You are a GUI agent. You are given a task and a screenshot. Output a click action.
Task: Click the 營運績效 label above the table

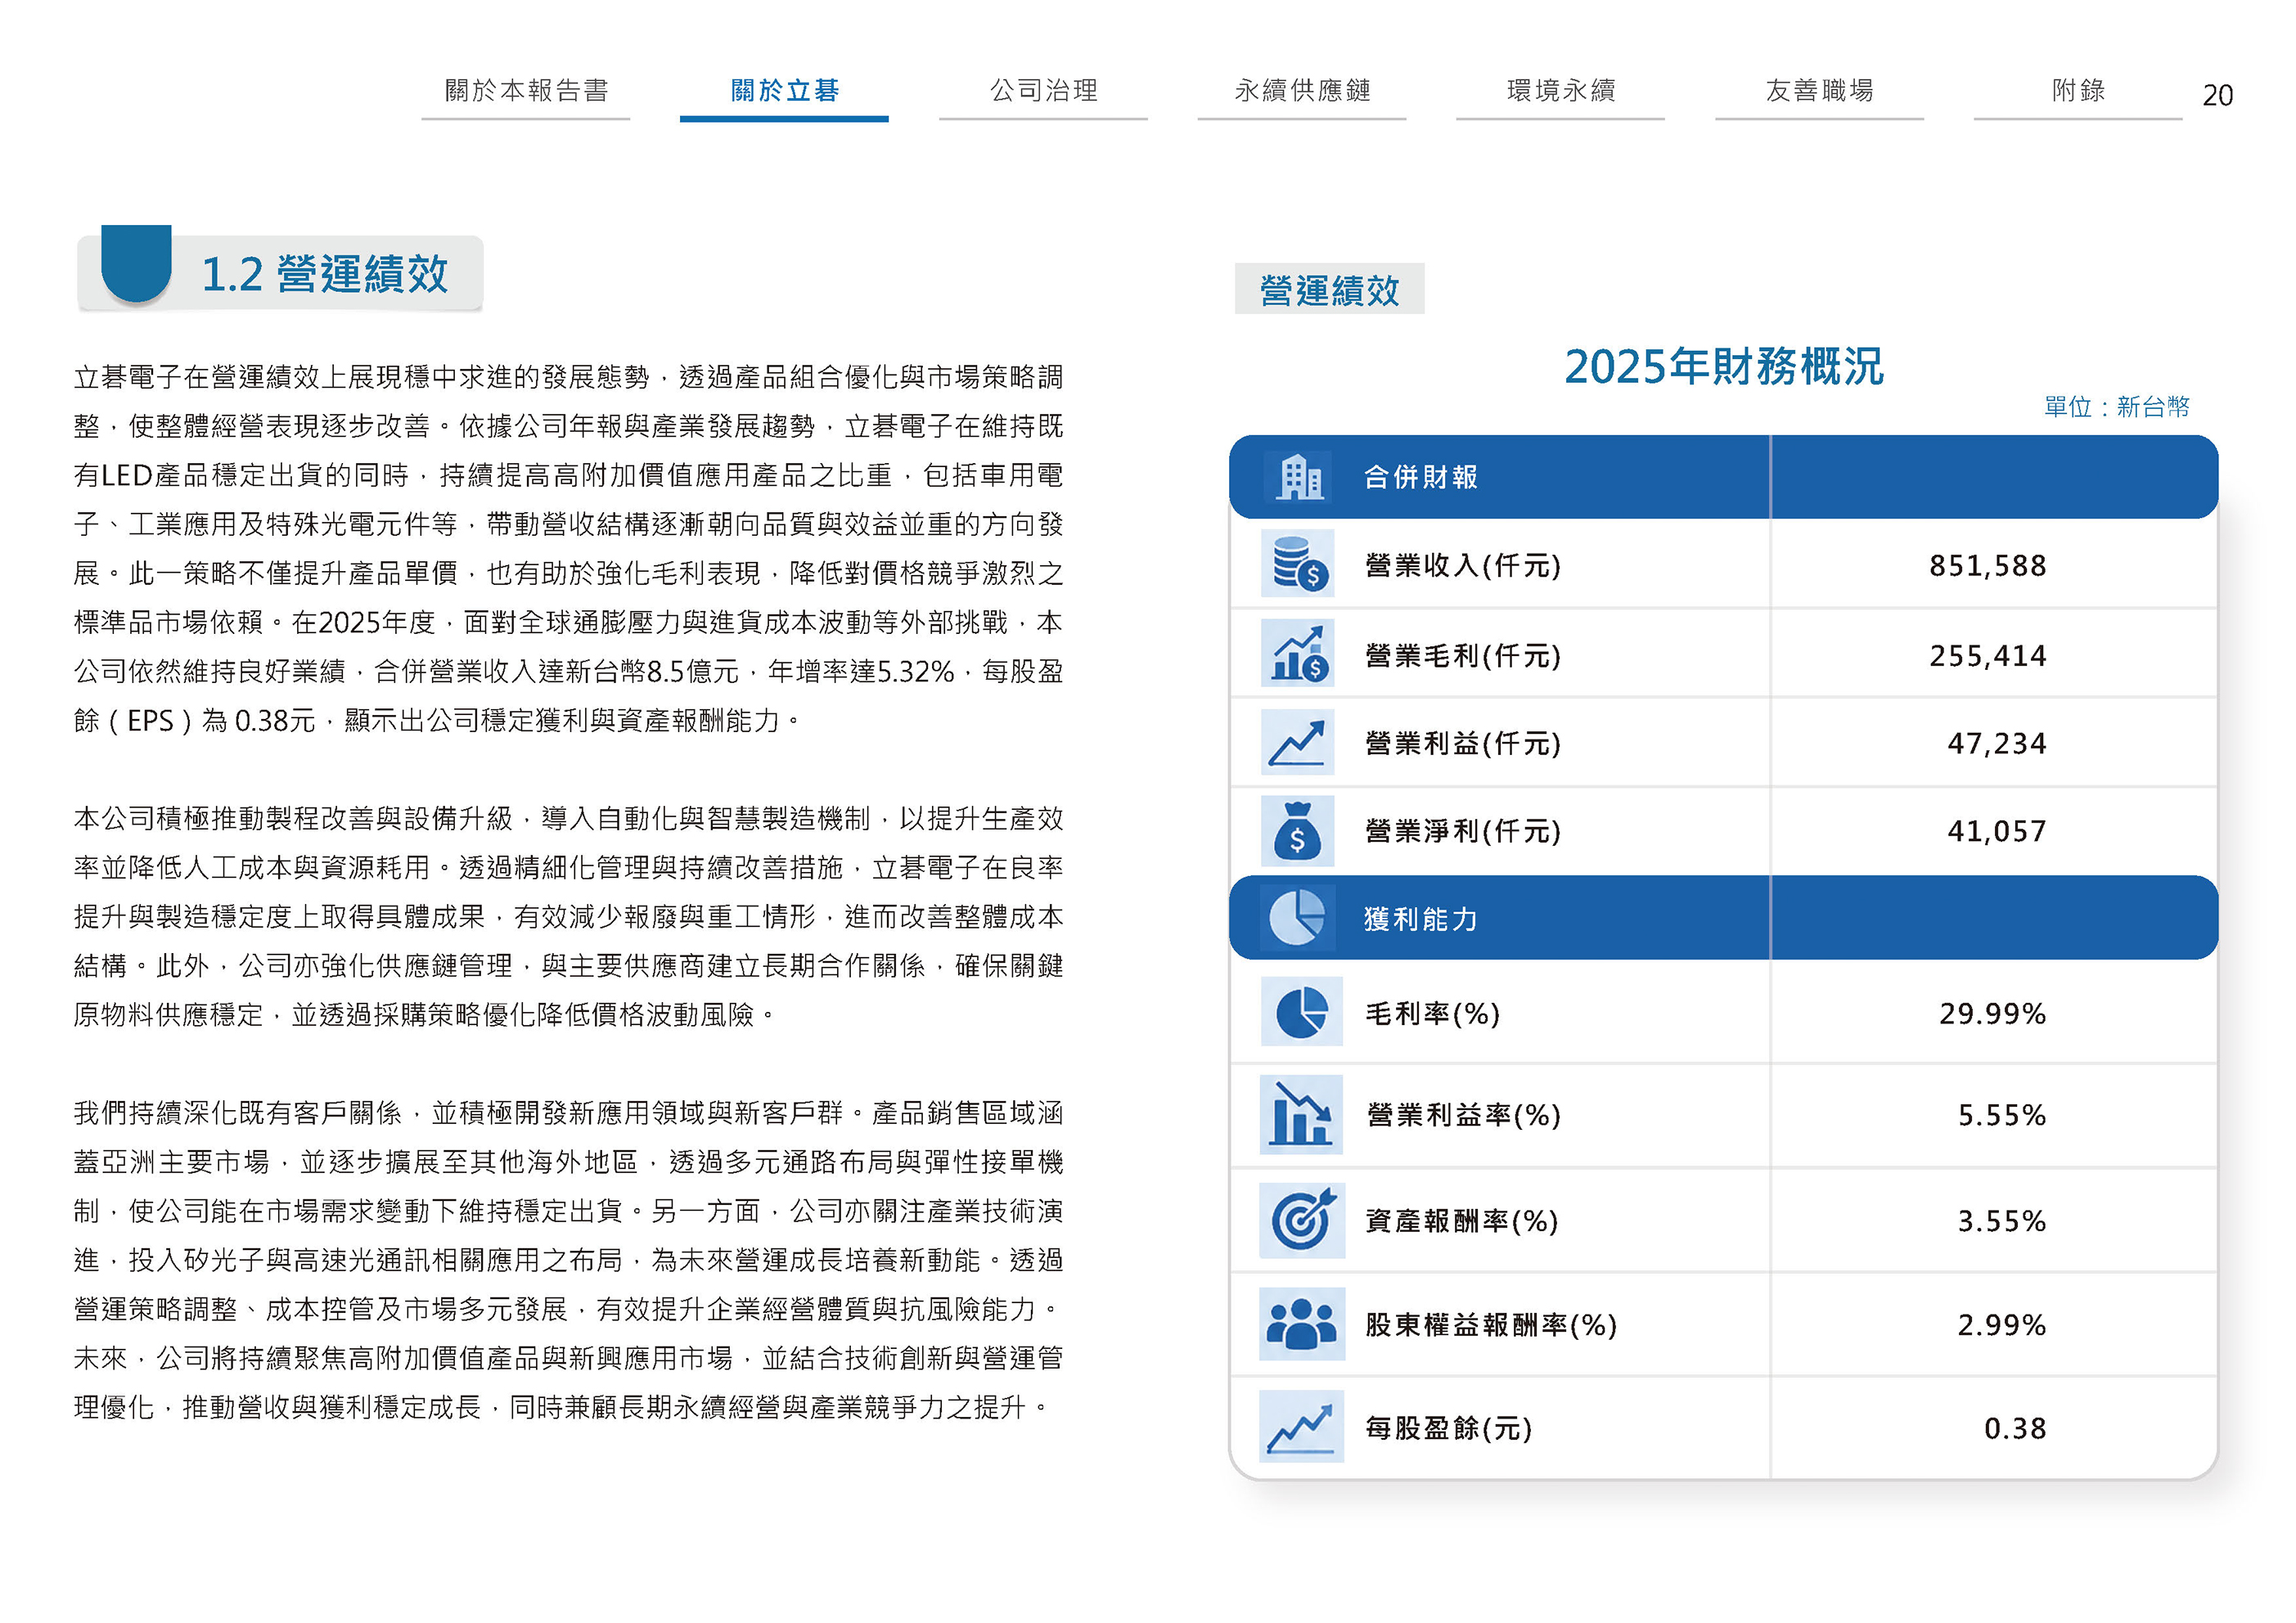[1329, 290]
